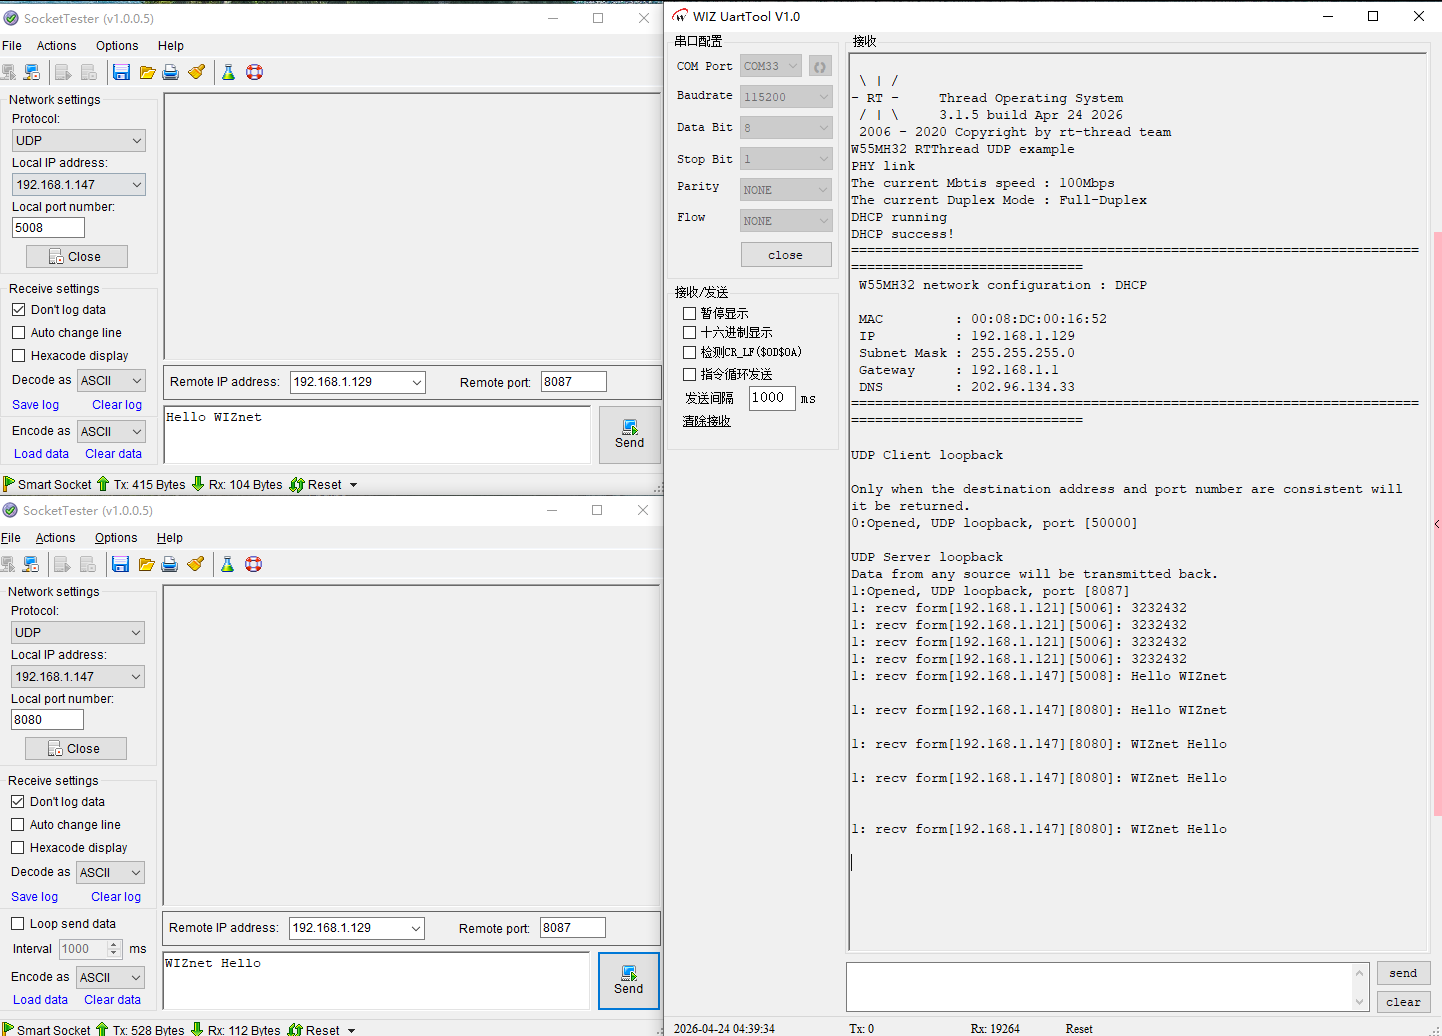The width and height of the screenshot is (1442, 1036).
Task: Click the printer icon in upper SocketTester toolbar
Action: tap(171, 72)
